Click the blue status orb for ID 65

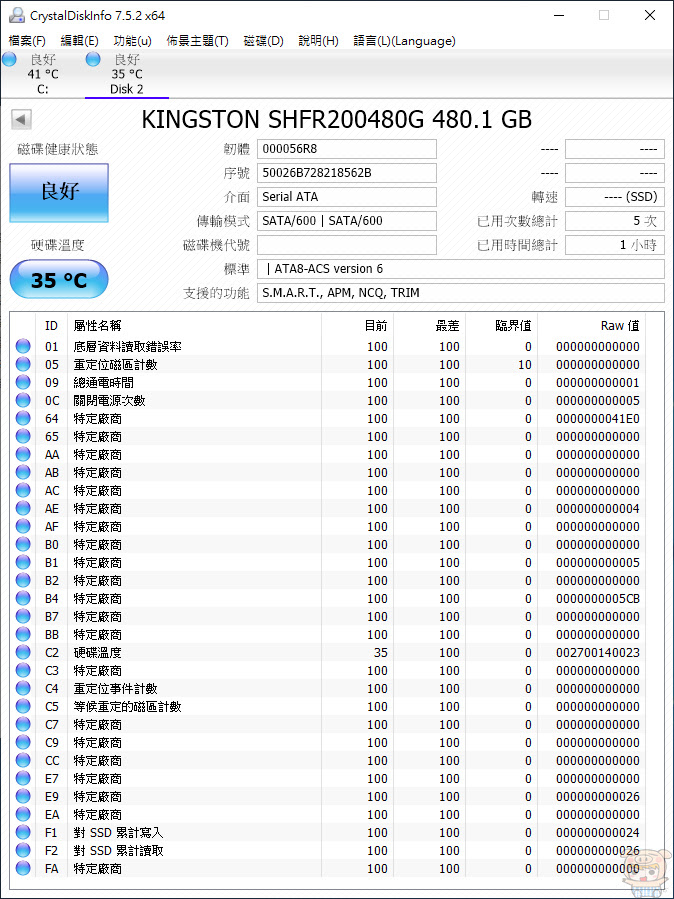pos(23,436)
